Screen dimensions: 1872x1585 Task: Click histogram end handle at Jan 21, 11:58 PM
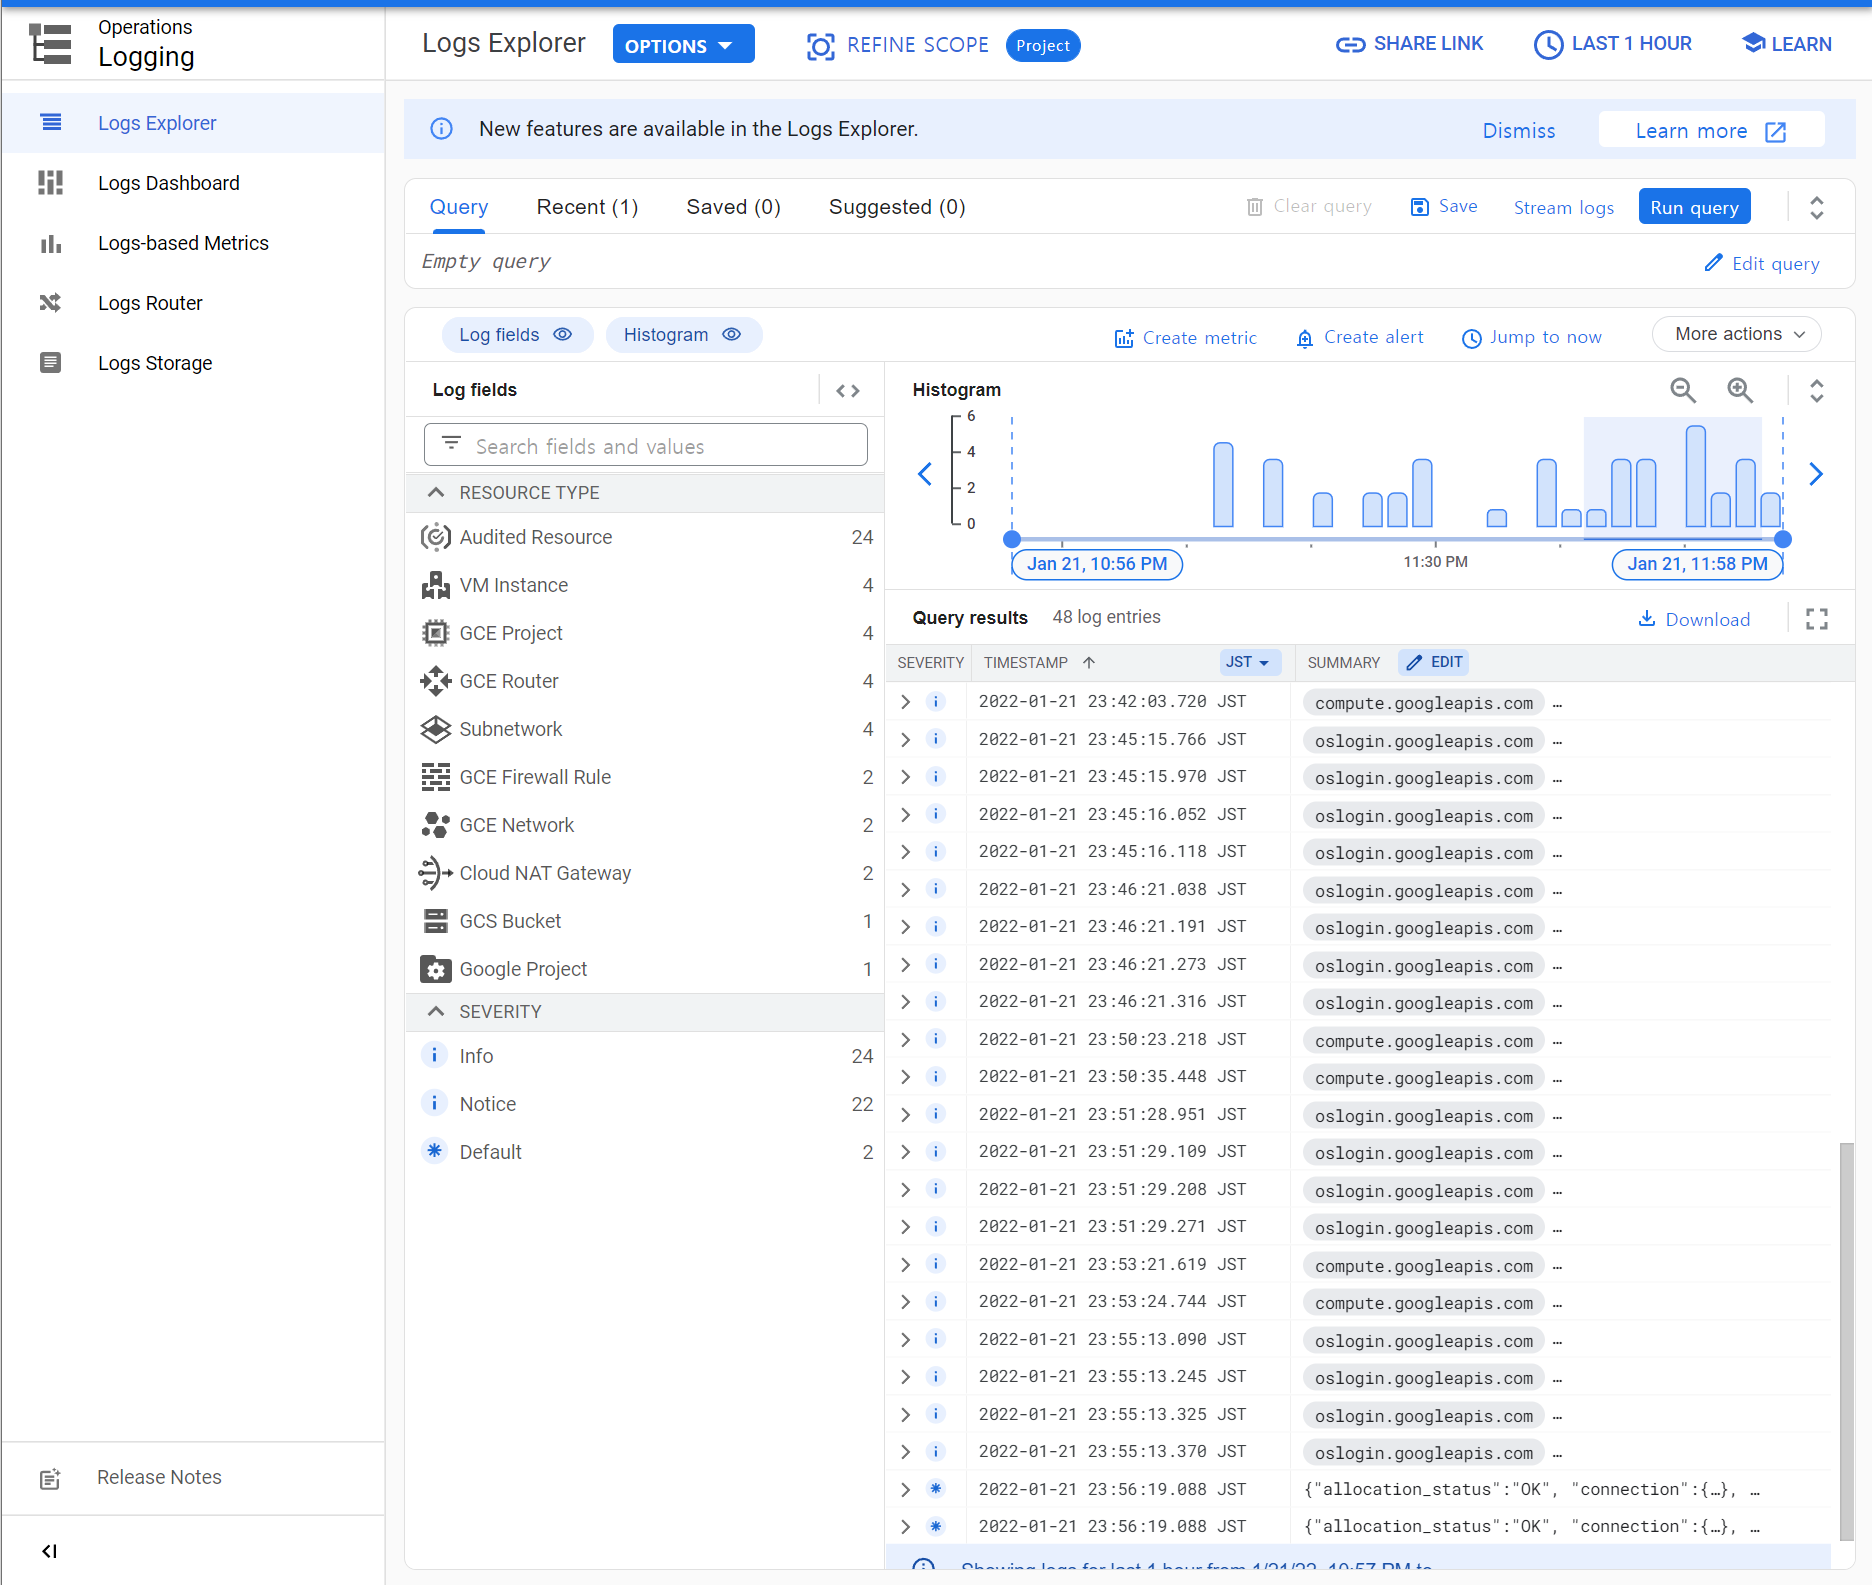[1783, 539]
